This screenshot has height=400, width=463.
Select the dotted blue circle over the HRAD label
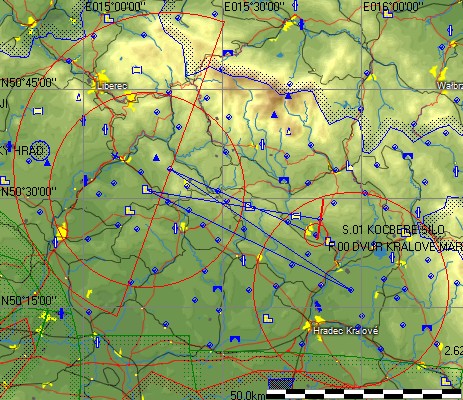click(x=39, y=150)
